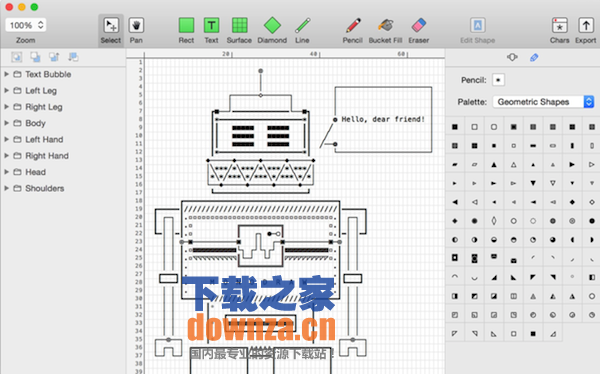Select the Head layer label
Screen dimensions: 600x374
35,172
